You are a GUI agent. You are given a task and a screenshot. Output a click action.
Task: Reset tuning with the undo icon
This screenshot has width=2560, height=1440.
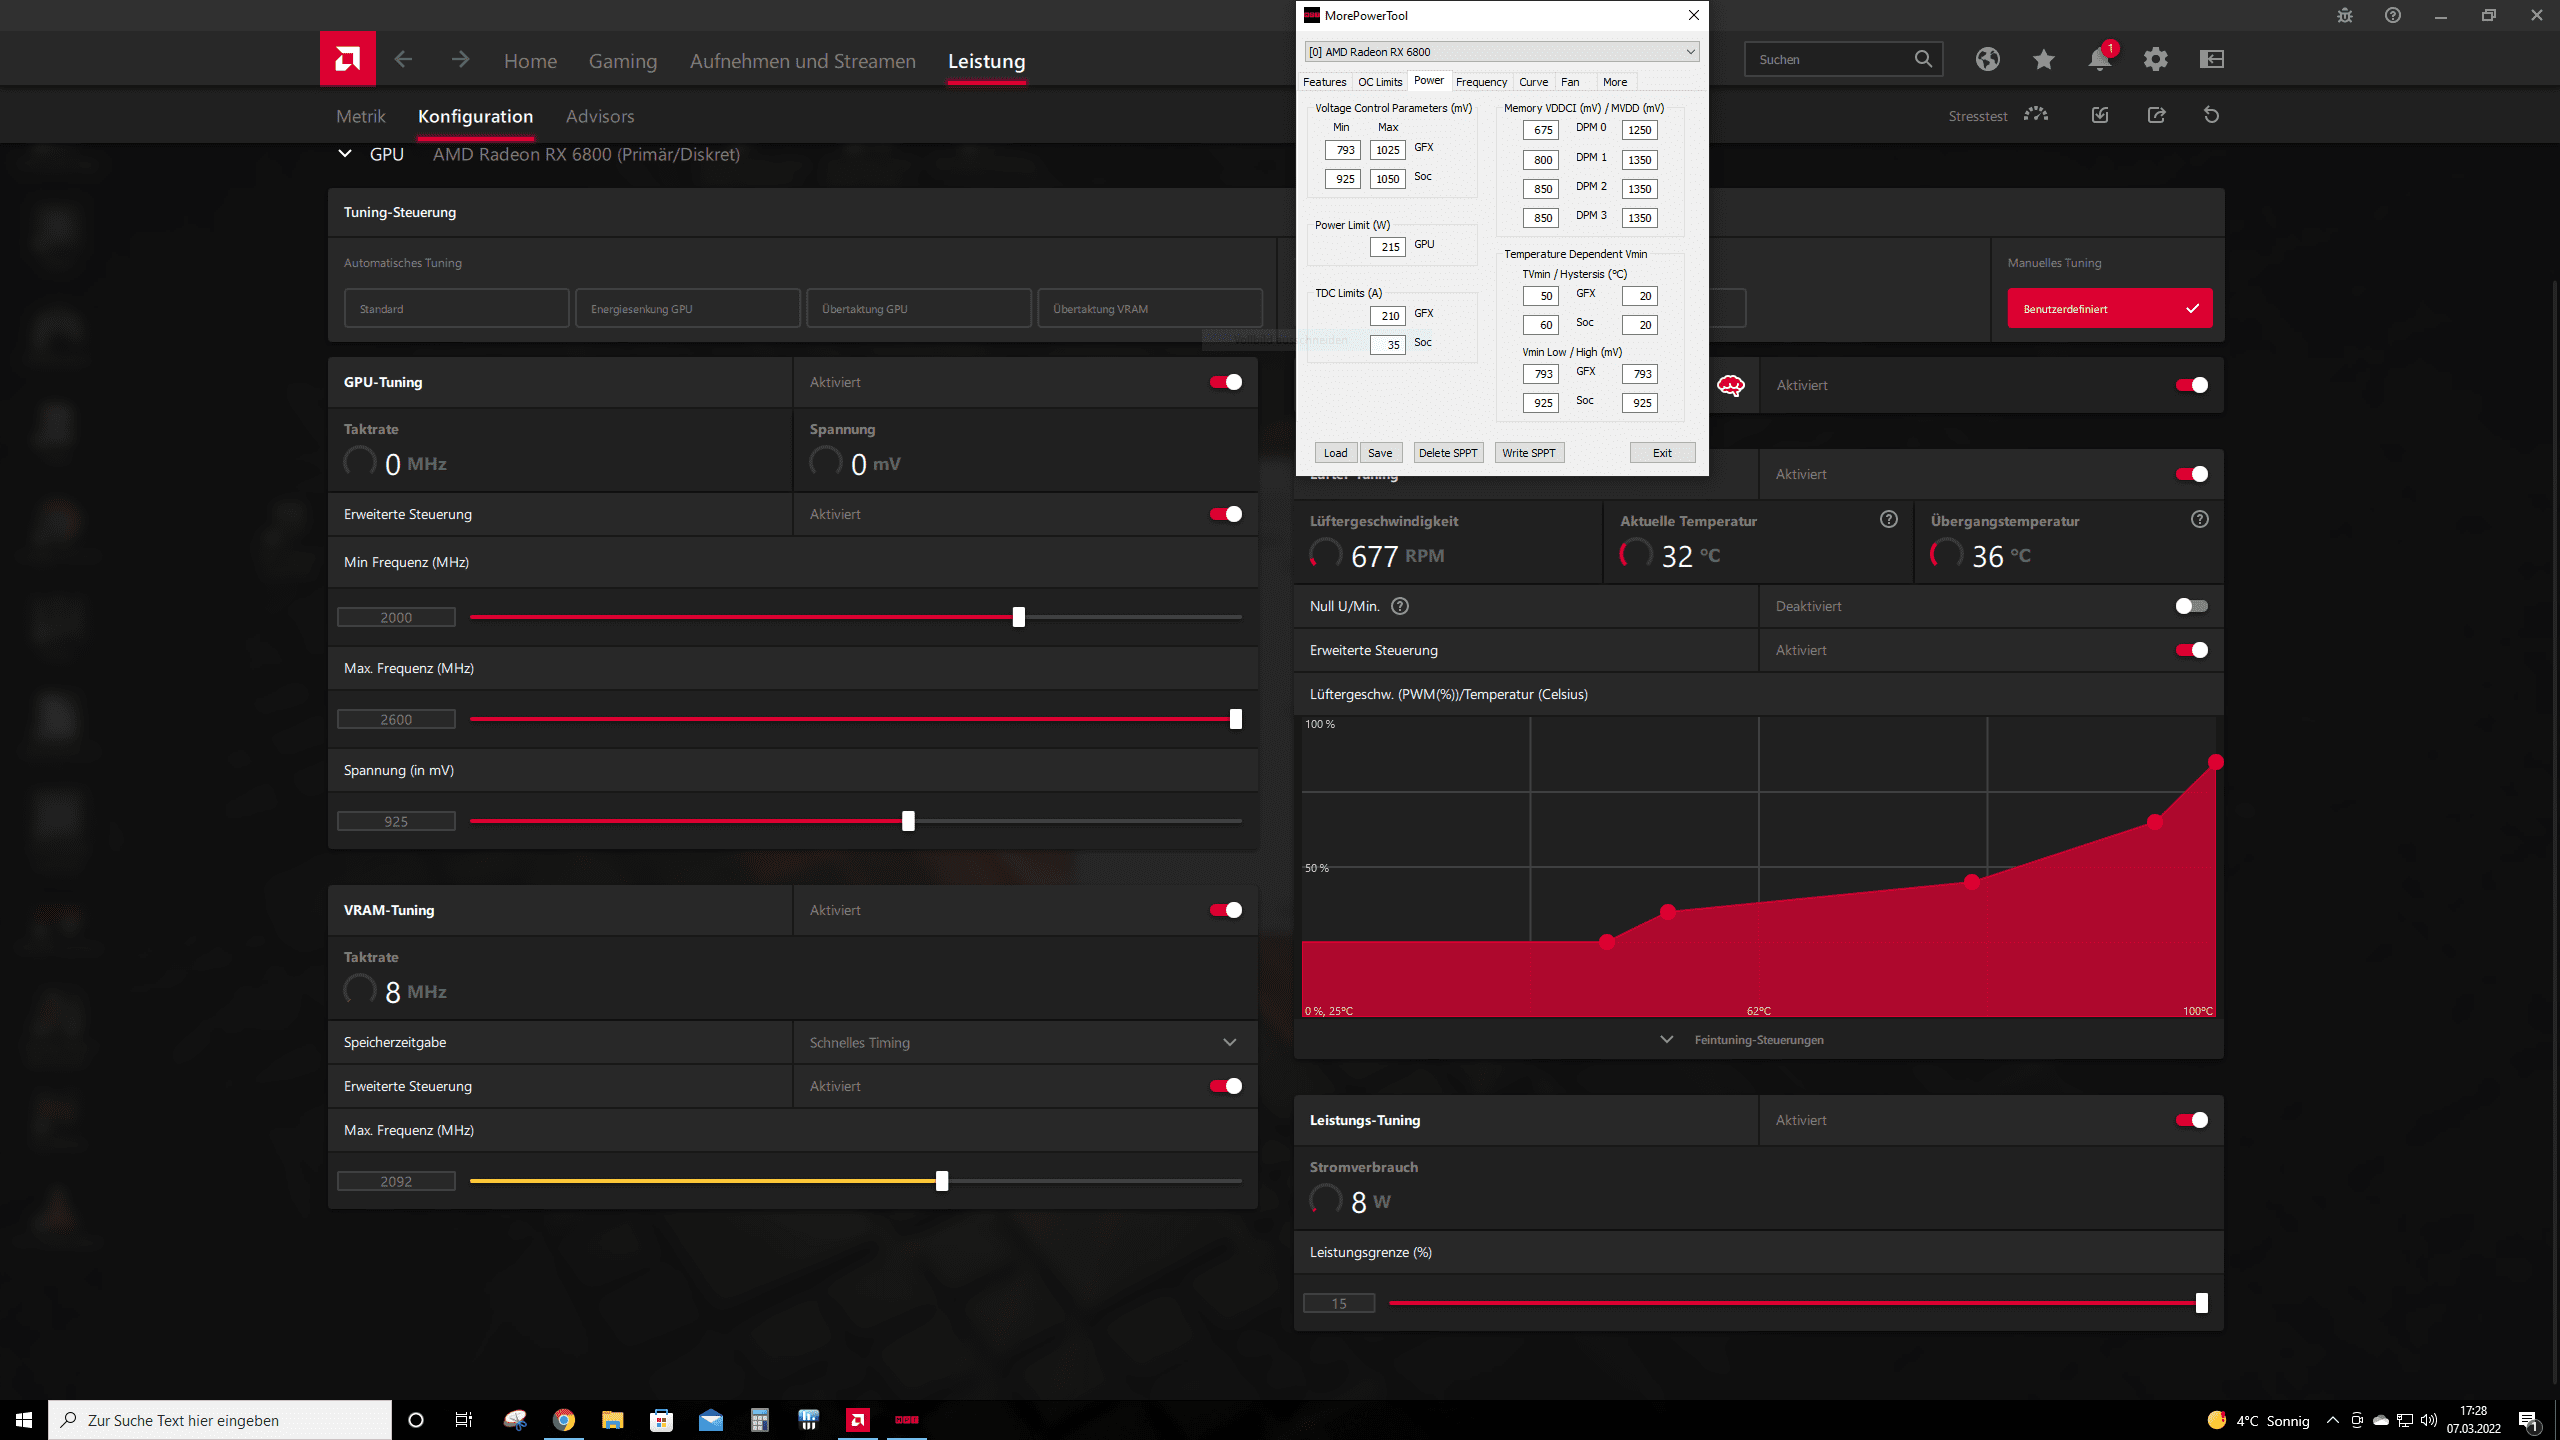pyautogui.click(x=2212, y=115)
